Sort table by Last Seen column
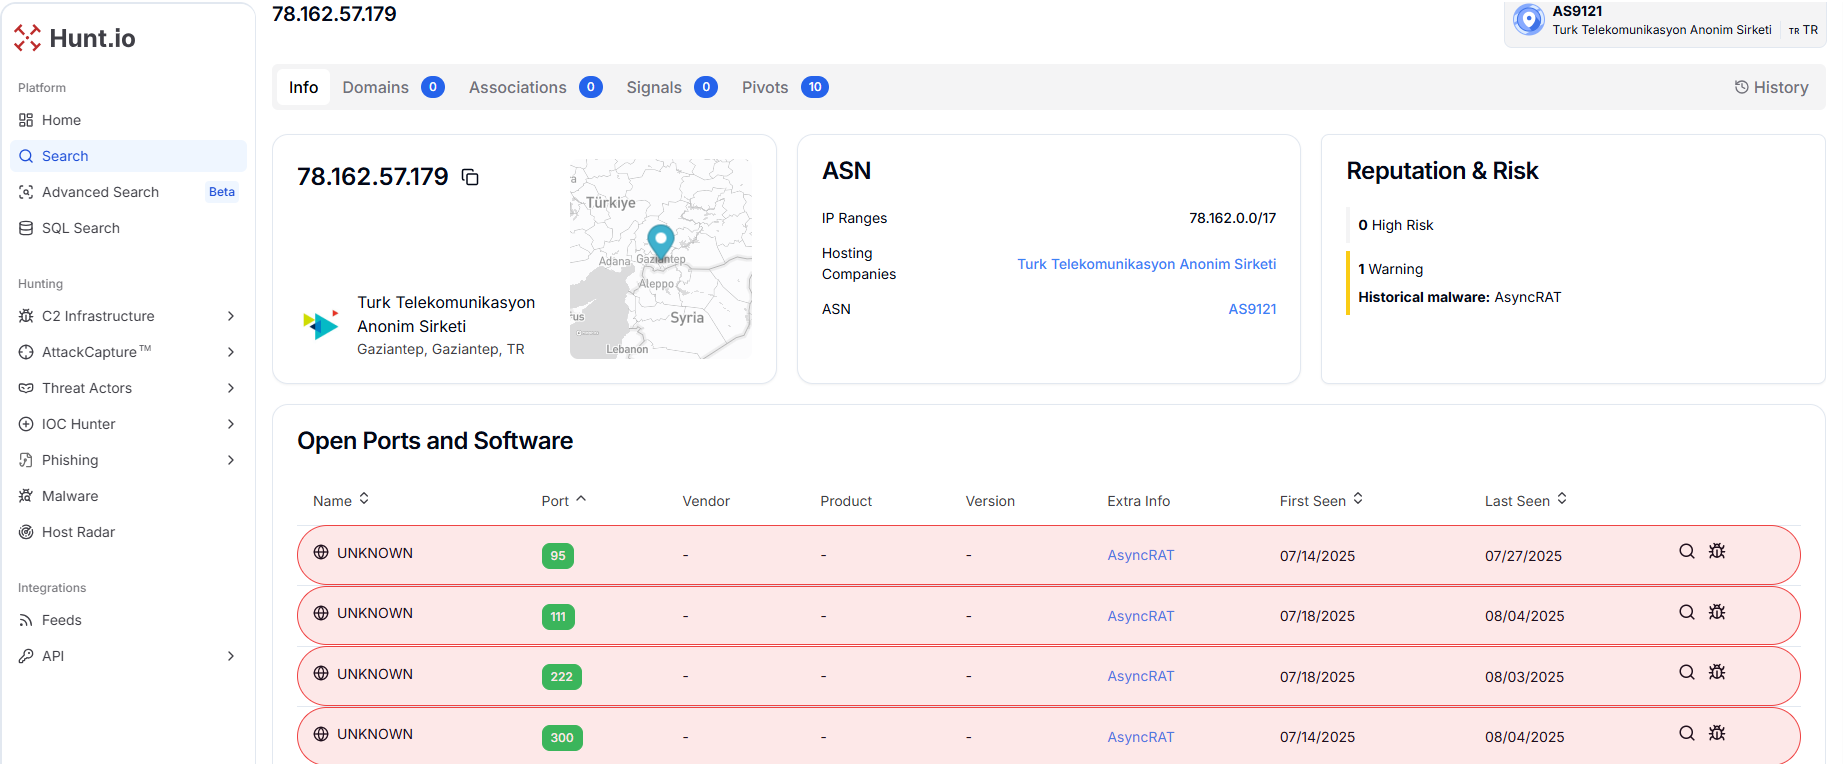This screenshot has width=1843, height=764. (x=1526, y=500)
